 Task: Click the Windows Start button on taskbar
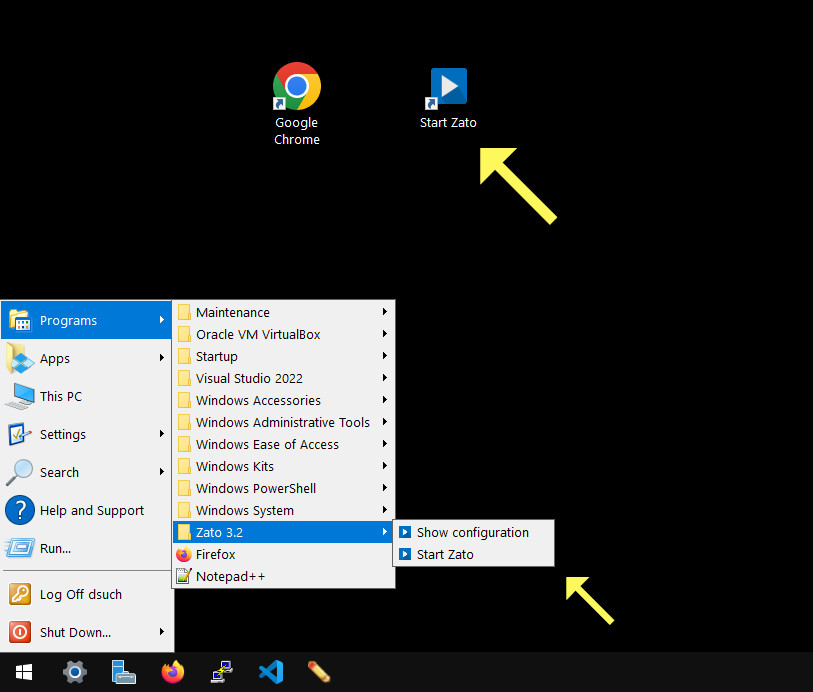point(24,672)
